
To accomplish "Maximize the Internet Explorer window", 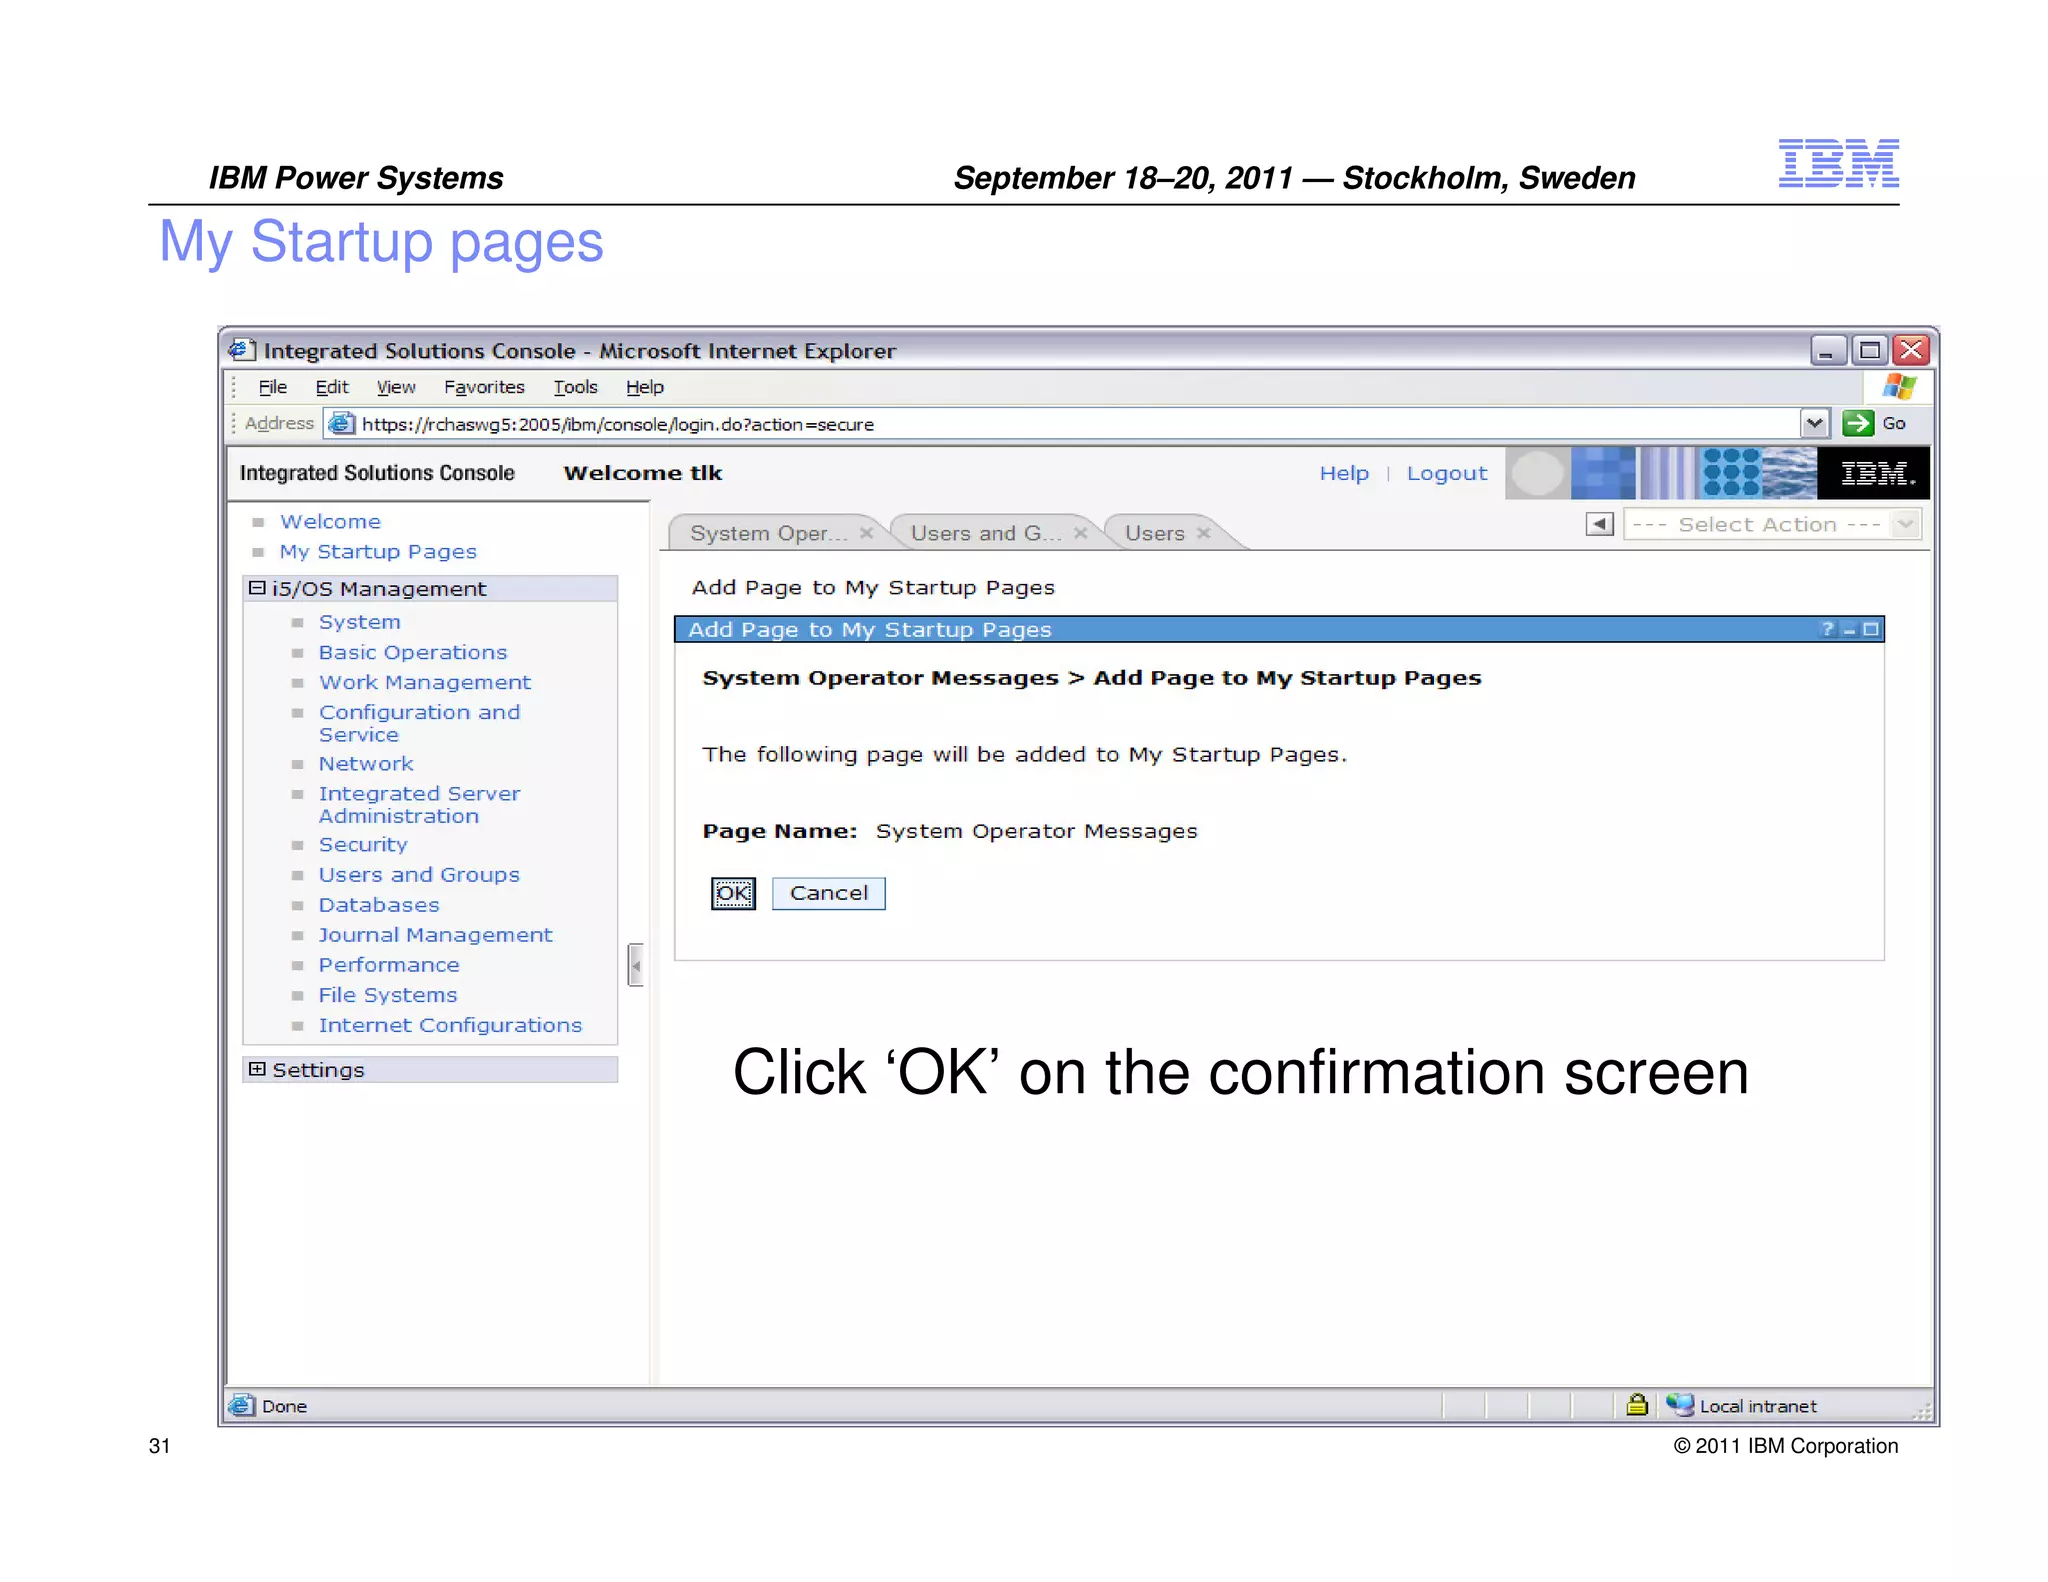I will click(x=1869, y=350).
